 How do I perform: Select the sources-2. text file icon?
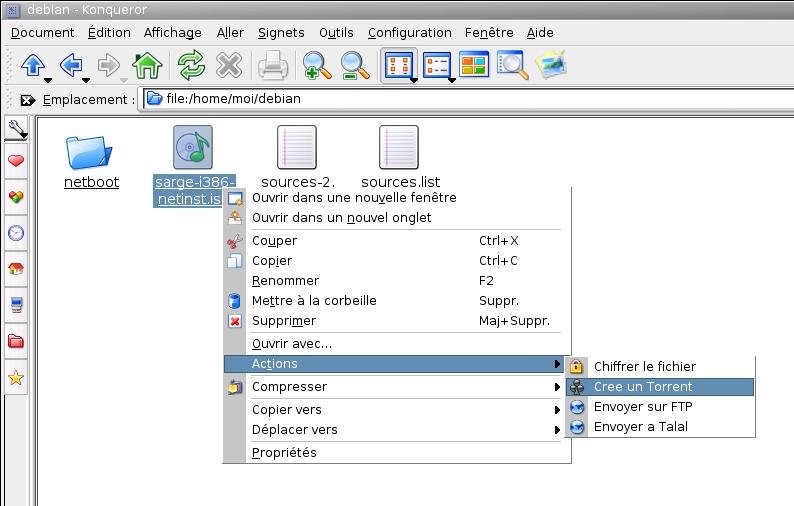point(297,147)
